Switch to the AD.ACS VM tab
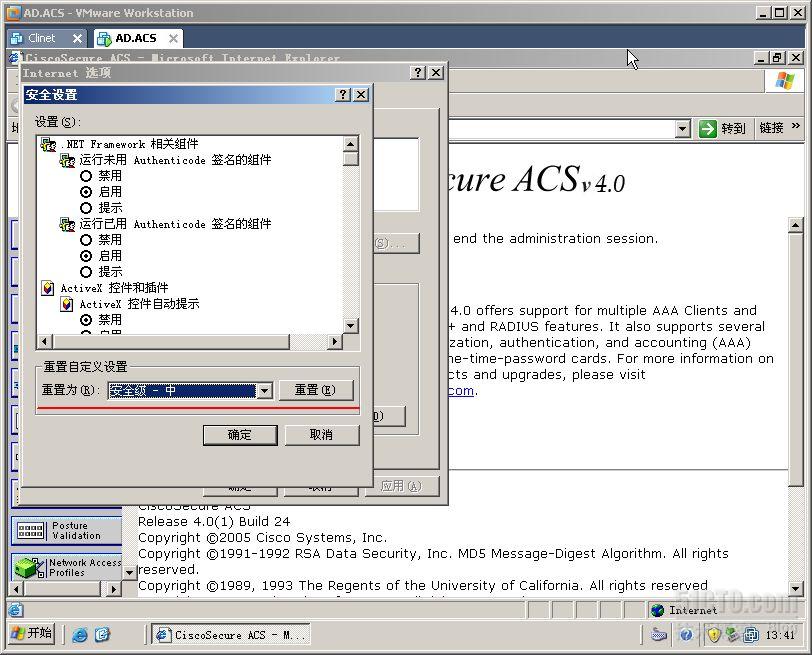Image resolution: width=812 pixels, height=655 pixels. click(x=136, y=38)
